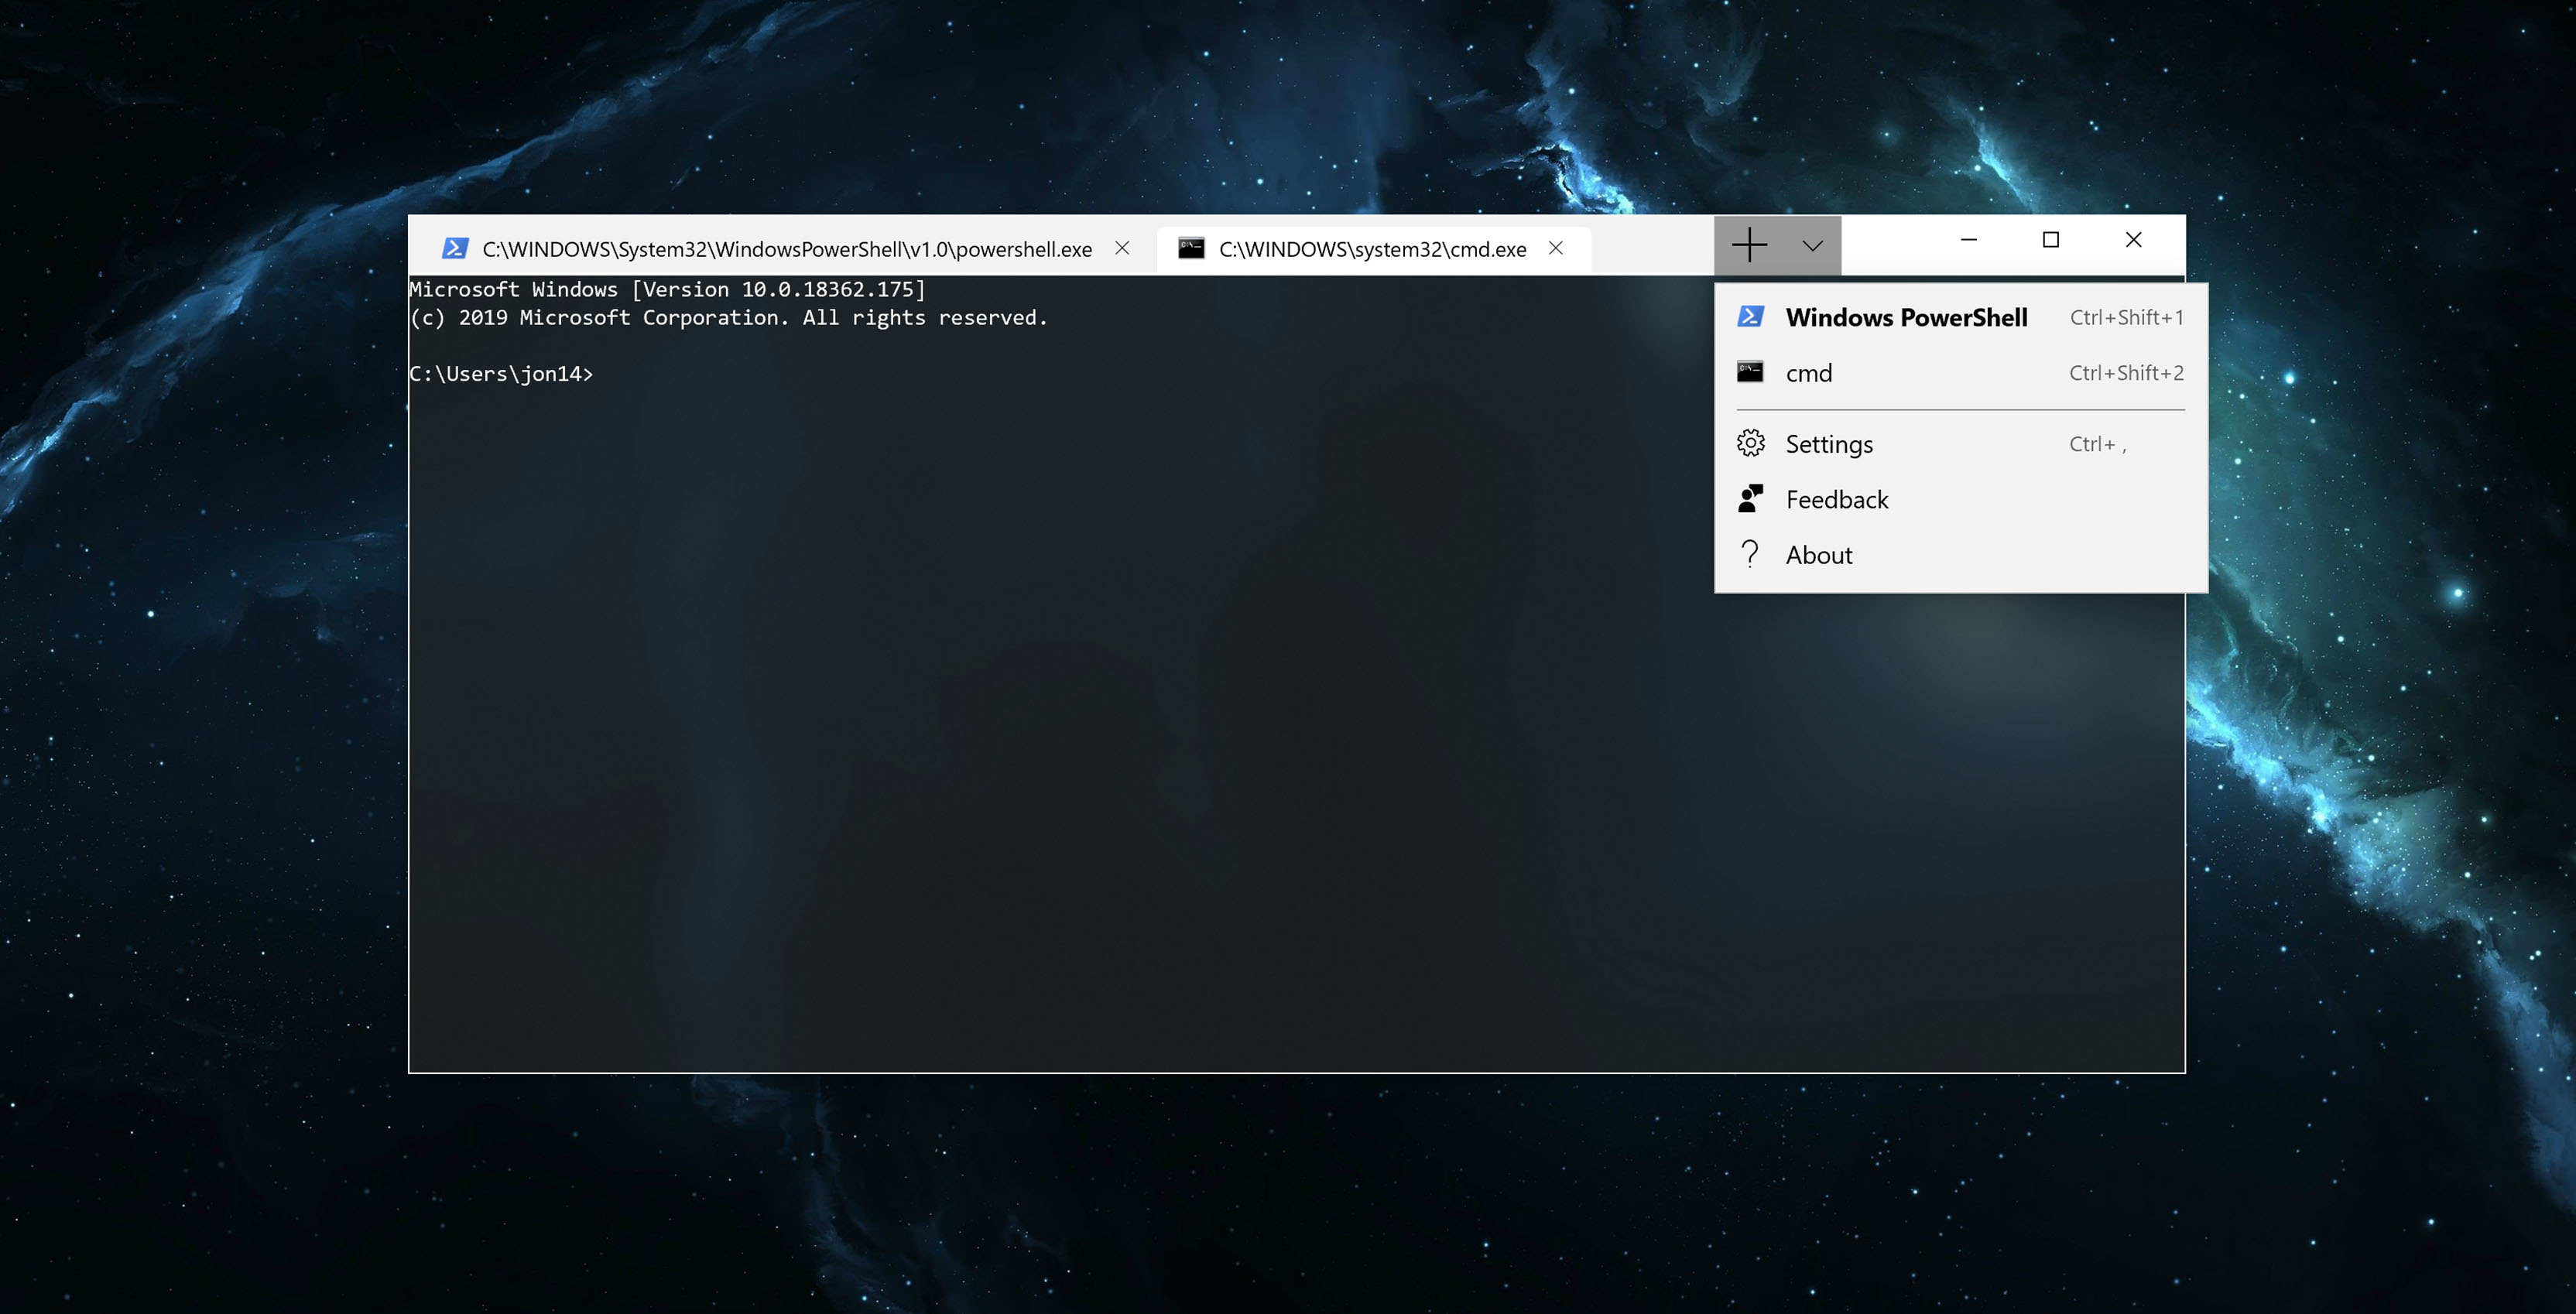Launch a new cmd session from the menu
Viewport: 2576px width, 1314px height.
click(1809, 372)
